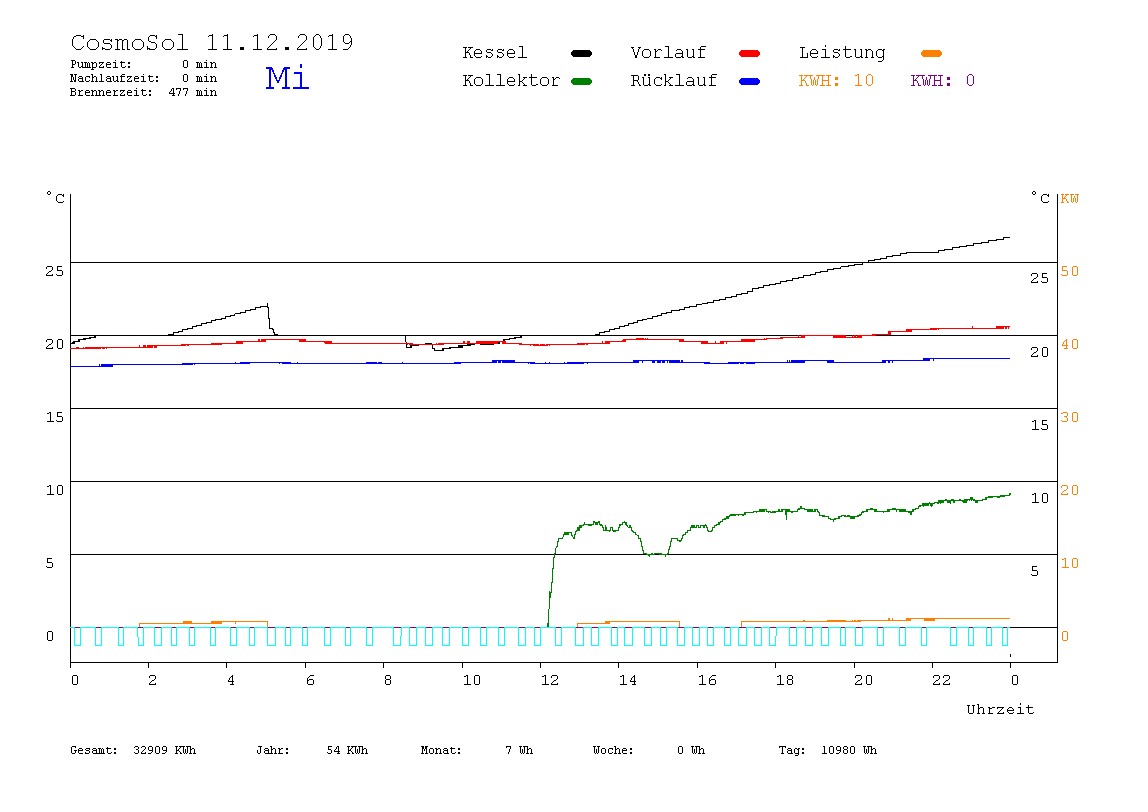Click the Kollektor legend label

coord(510,81)
